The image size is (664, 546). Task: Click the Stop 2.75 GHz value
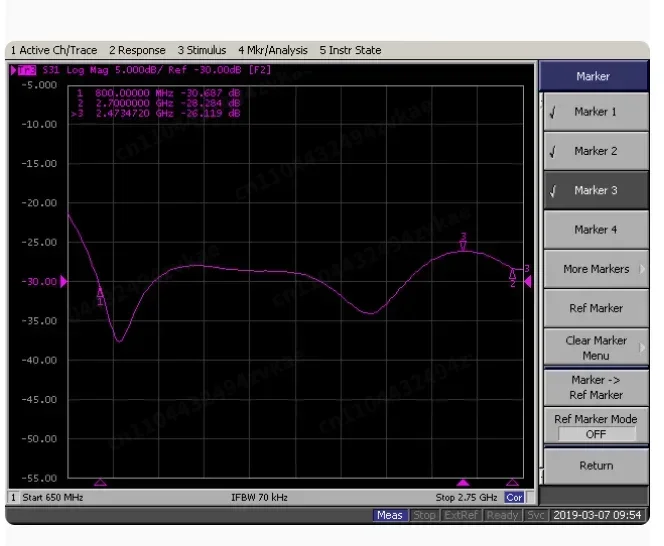point(466,498)
